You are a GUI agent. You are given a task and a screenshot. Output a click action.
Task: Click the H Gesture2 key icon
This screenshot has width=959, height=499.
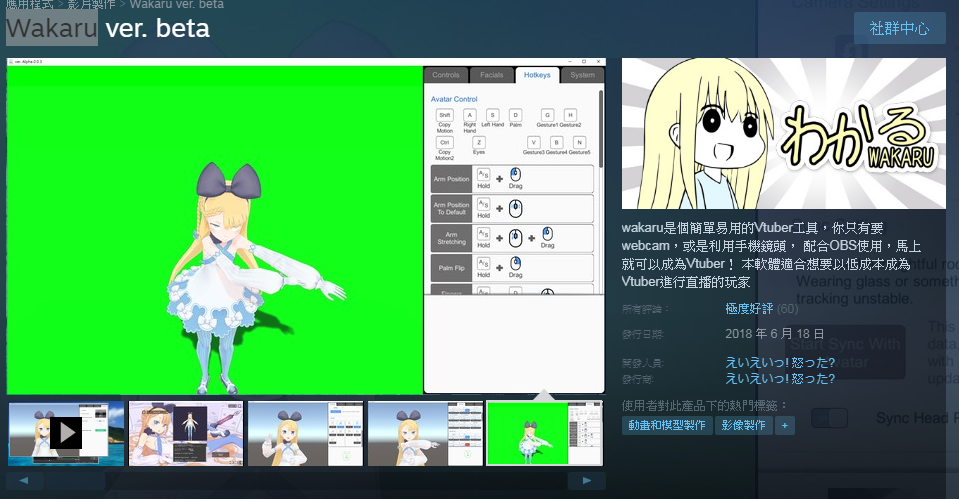click(x=570, y=115)
